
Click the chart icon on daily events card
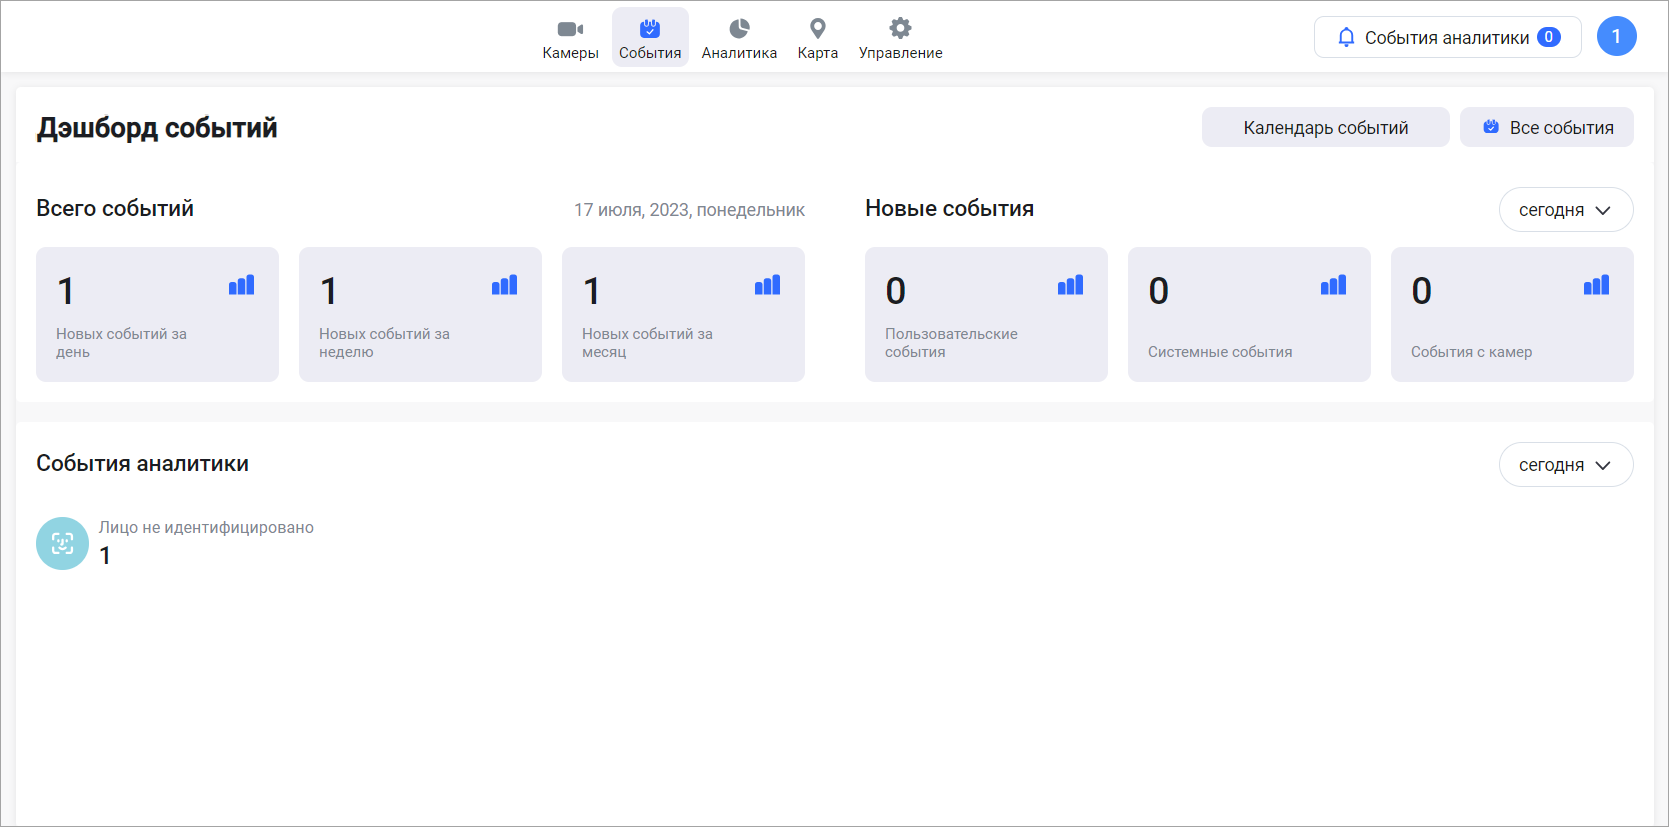(x=241, y=286)
